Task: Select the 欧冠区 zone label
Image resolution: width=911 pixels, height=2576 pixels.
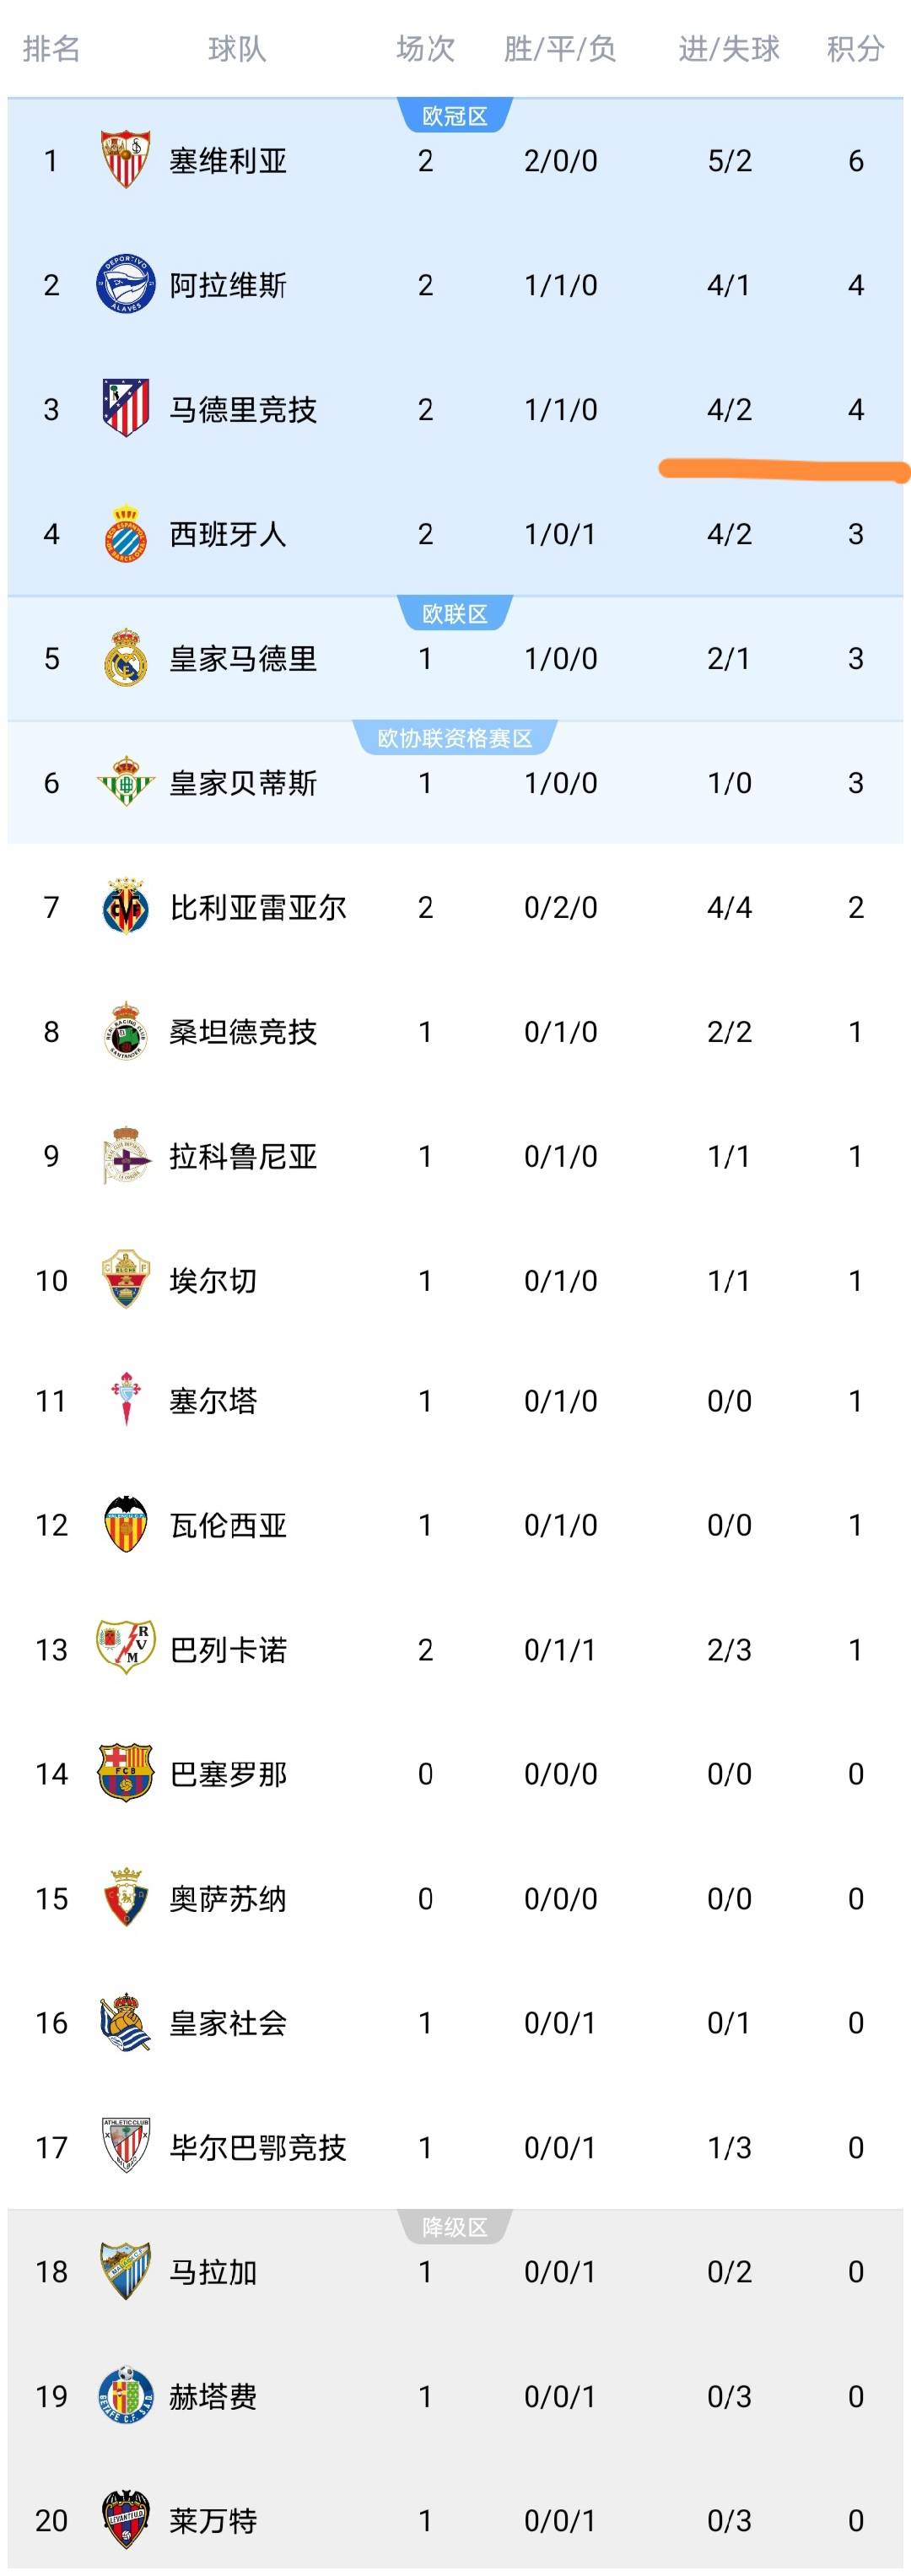Action: point(455,116)
